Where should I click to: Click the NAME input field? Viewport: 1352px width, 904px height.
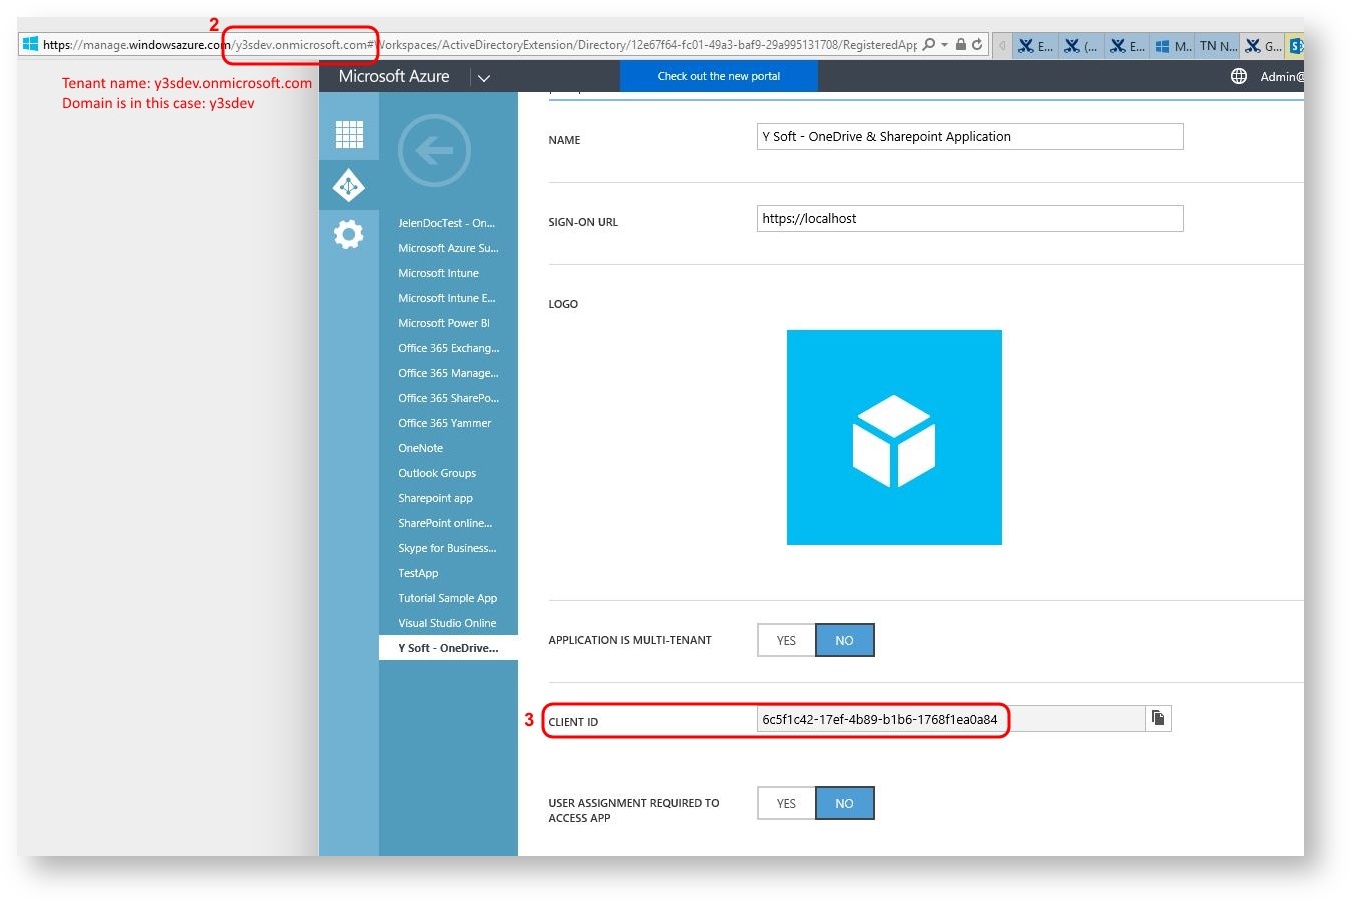point(970,137)
